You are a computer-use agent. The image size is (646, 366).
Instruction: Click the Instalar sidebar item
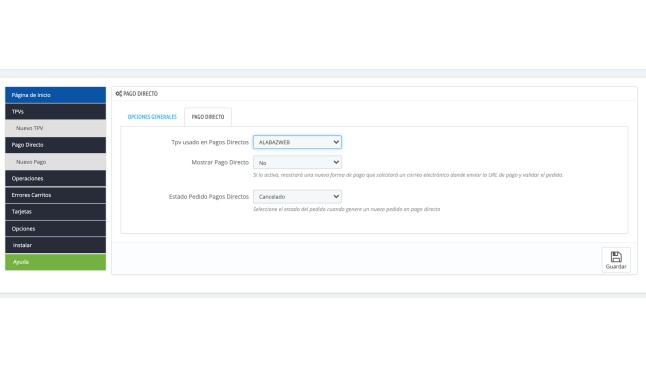pyautogui.click(x=55, y=245)
